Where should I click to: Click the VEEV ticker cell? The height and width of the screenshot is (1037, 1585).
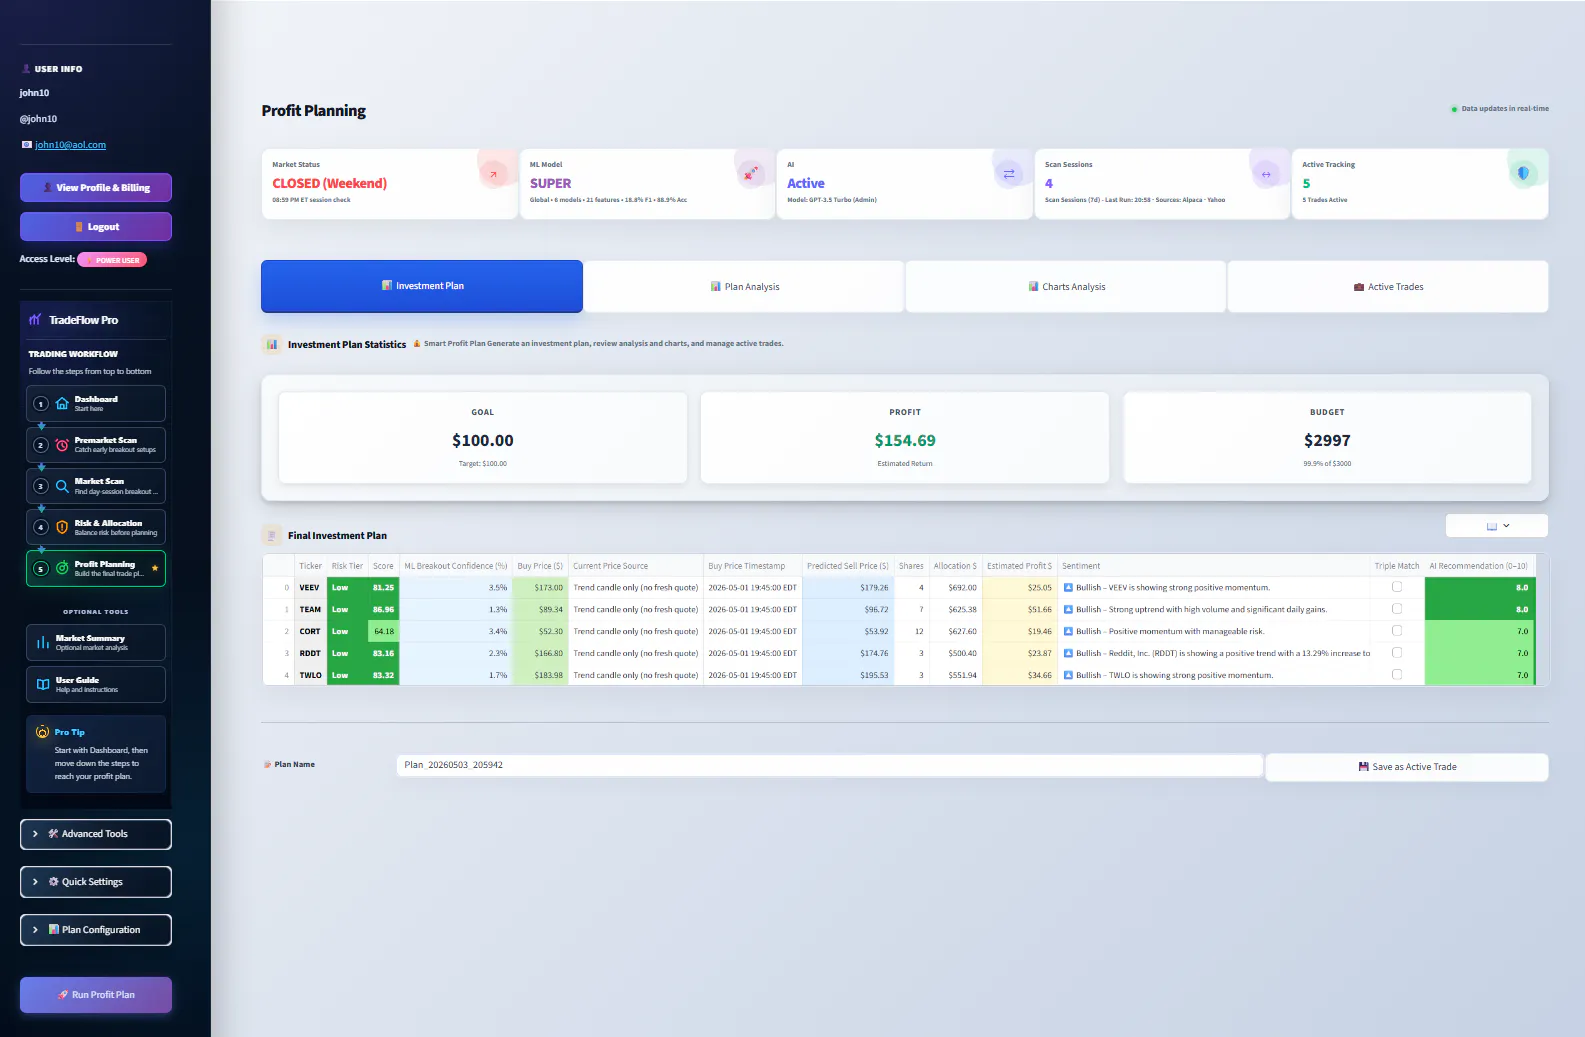tap(310, 588)
